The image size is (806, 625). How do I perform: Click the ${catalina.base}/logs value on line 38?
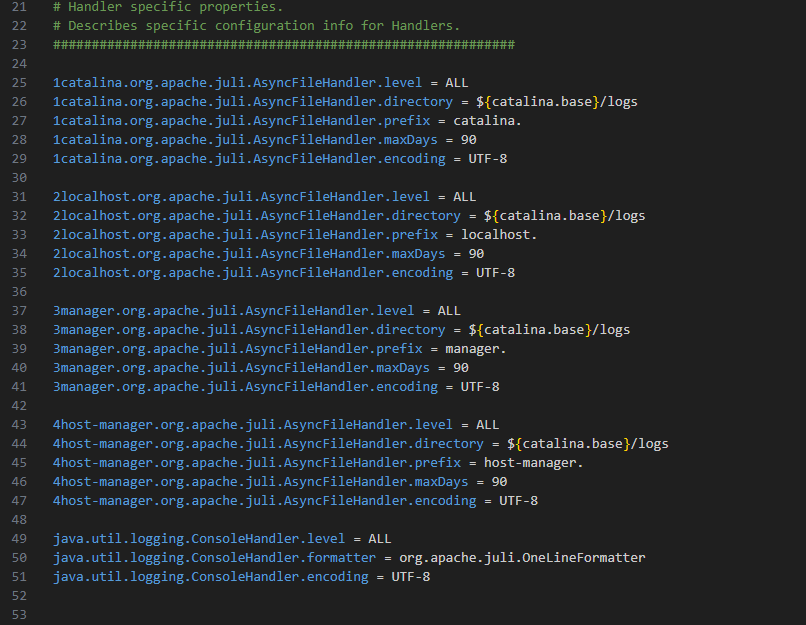pos(549,330)
